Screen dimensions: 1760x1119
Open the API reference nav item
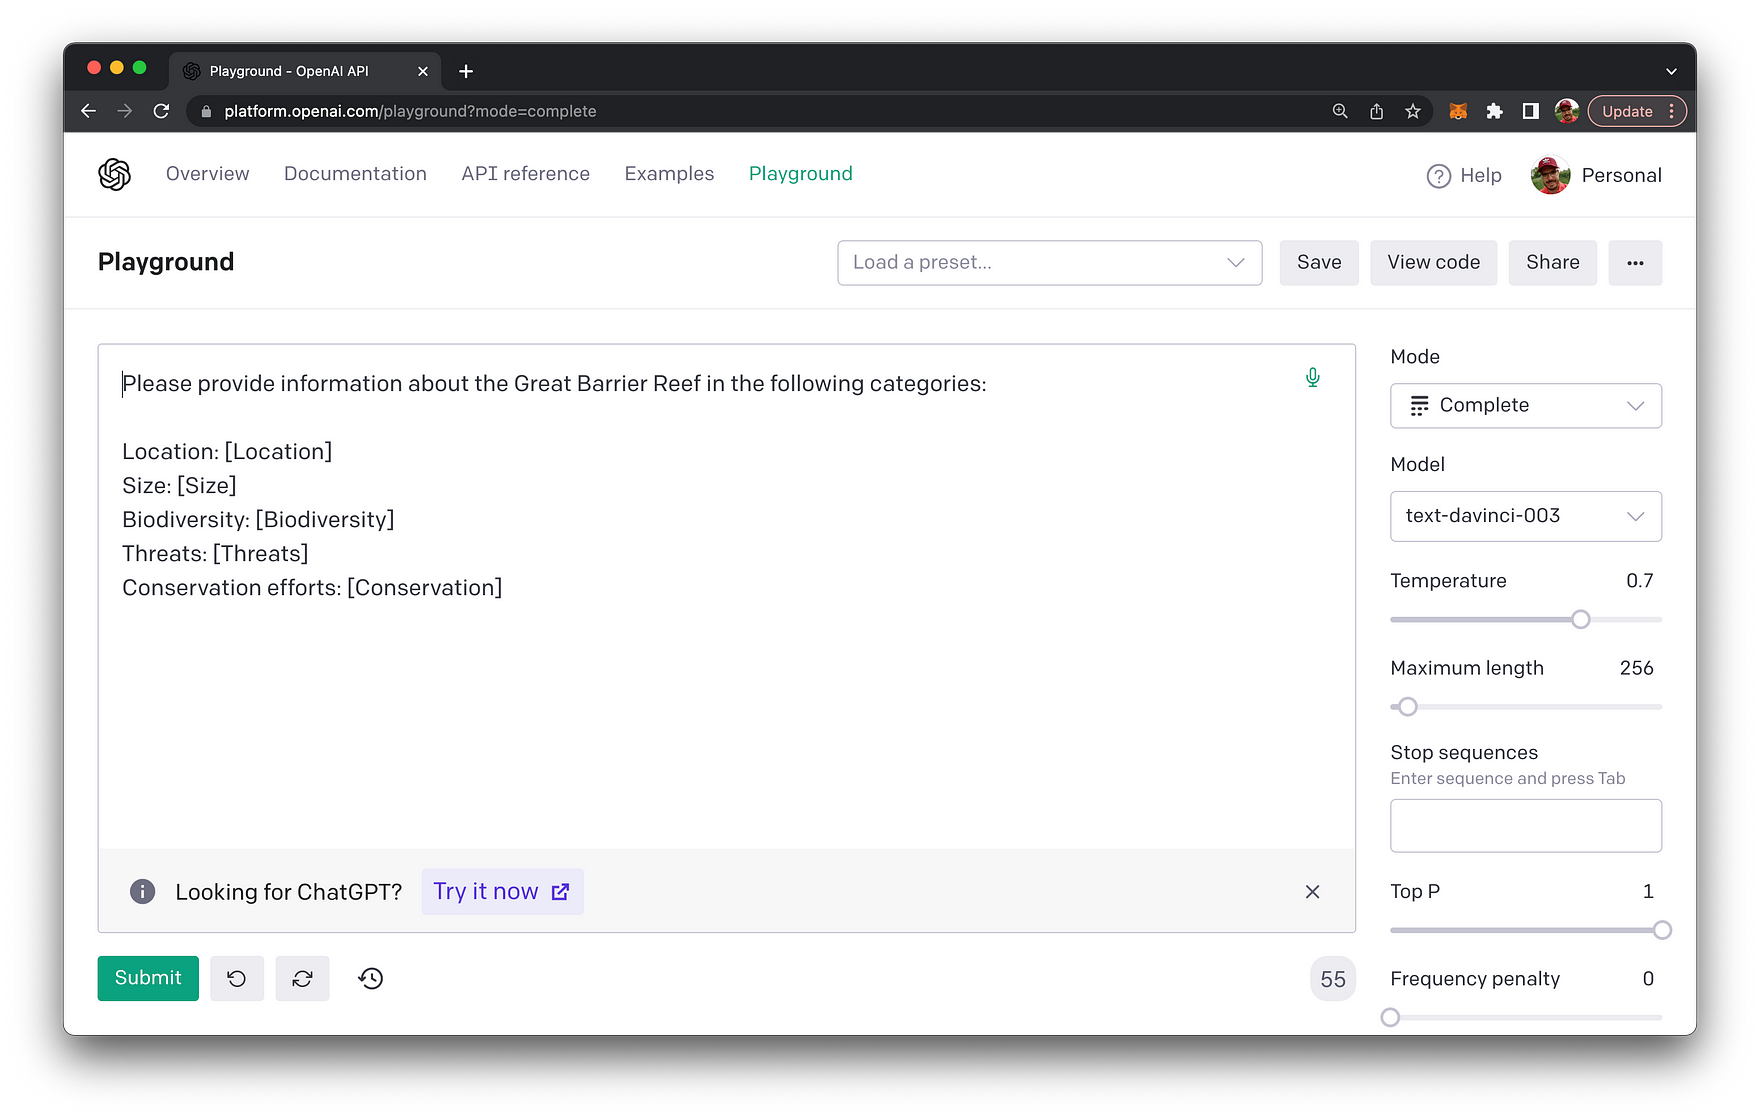(x=526, y=174)
